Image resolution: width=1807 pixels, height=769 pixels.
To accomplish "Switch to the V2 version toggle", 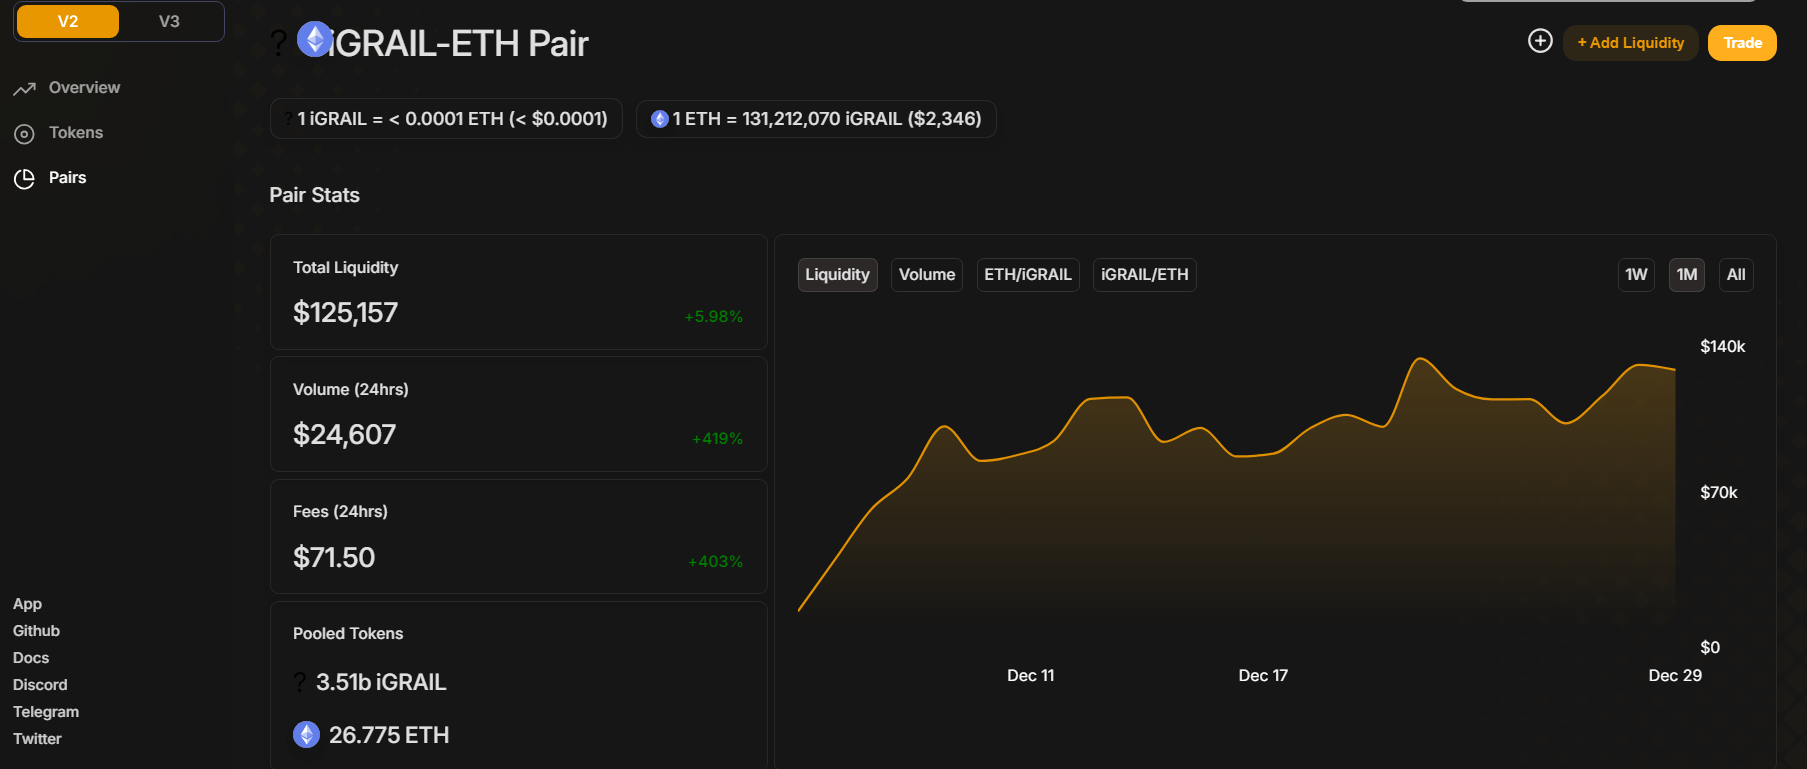I will tap(68, 21).
